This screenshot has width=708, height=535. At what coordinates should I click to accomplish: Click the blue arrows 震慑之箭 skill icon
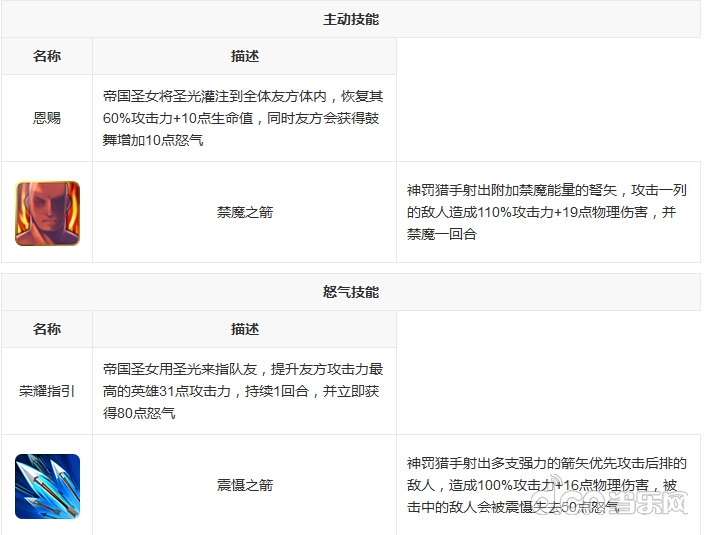[47, 486]
